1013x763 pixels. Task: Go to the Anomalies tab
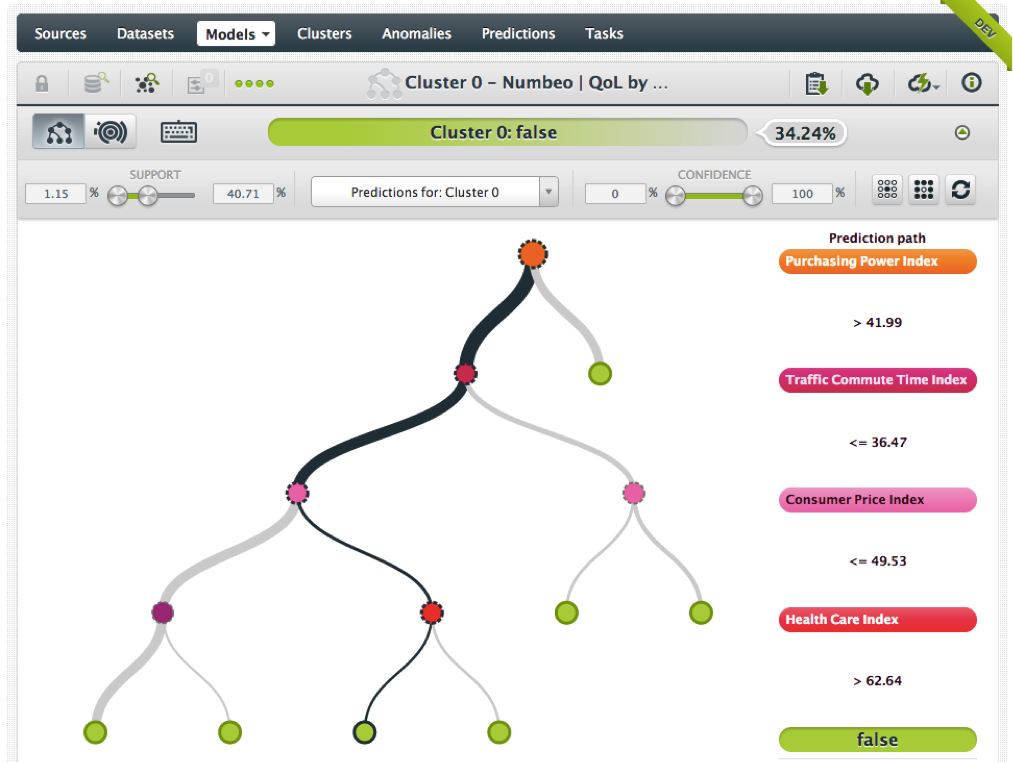416,34
